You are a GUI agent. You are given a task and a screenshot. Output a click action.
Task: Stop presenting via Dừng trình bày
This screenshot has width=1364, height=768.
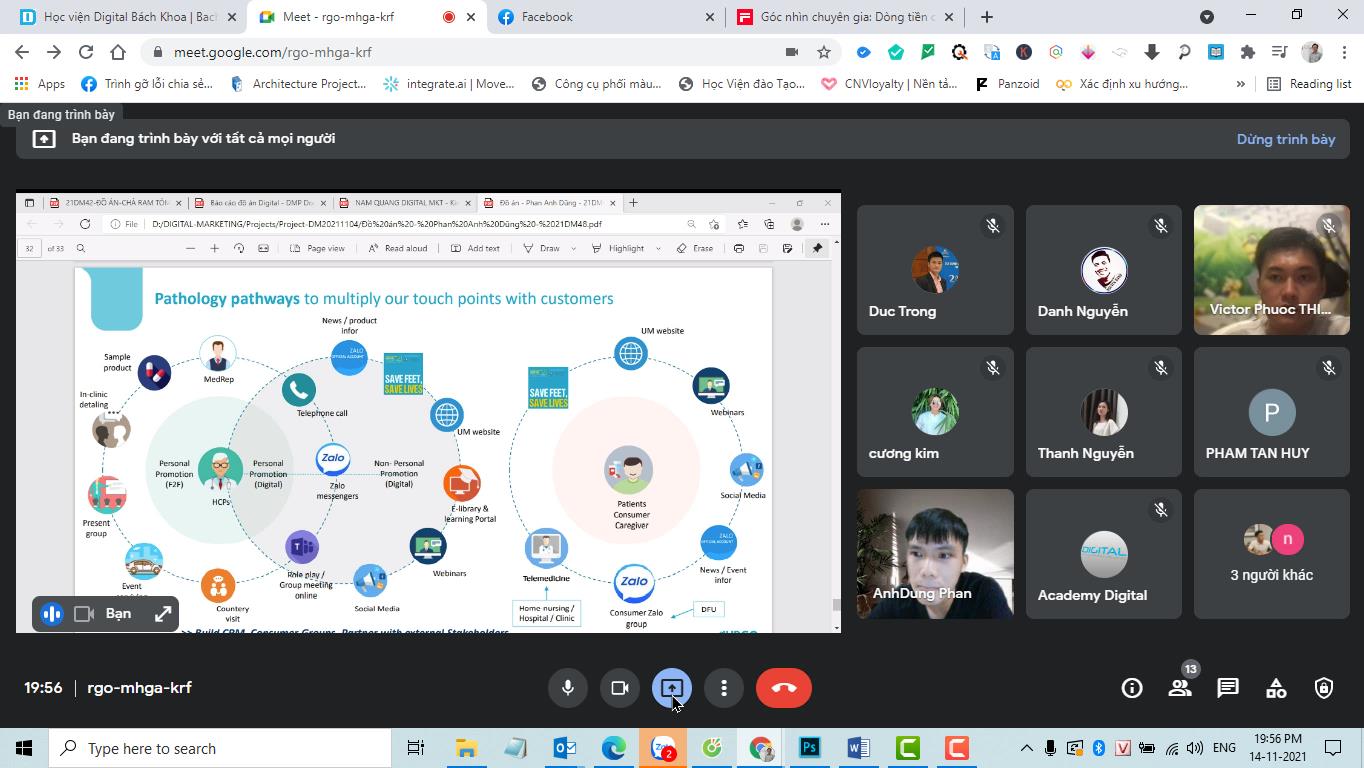click(1286, 139)
